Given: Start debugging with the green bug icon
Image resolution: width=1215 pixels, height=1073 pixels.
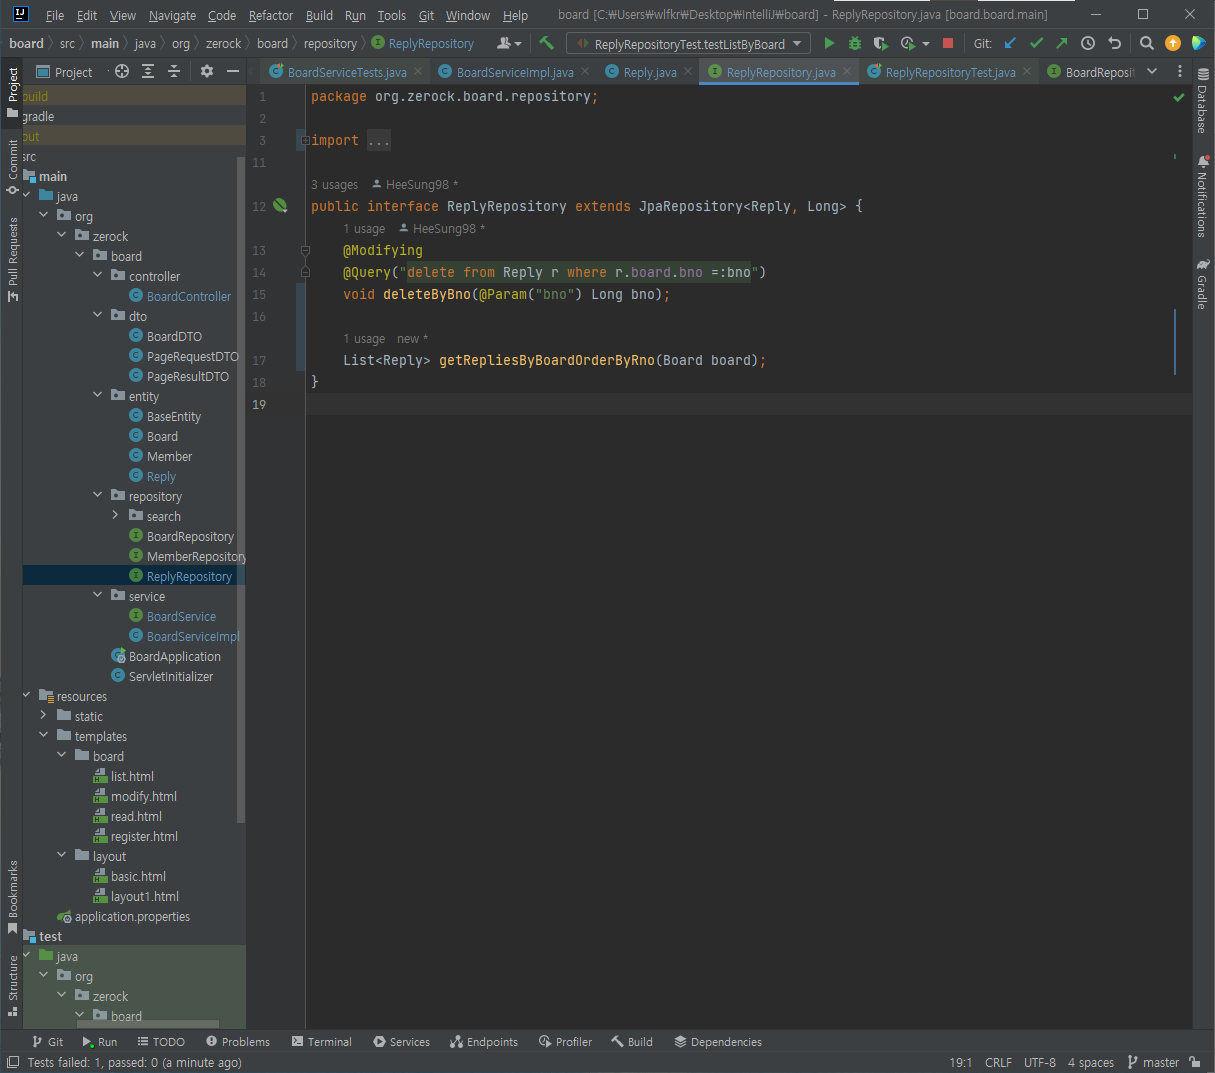Looking at the screenshot, I should [855, 43].
